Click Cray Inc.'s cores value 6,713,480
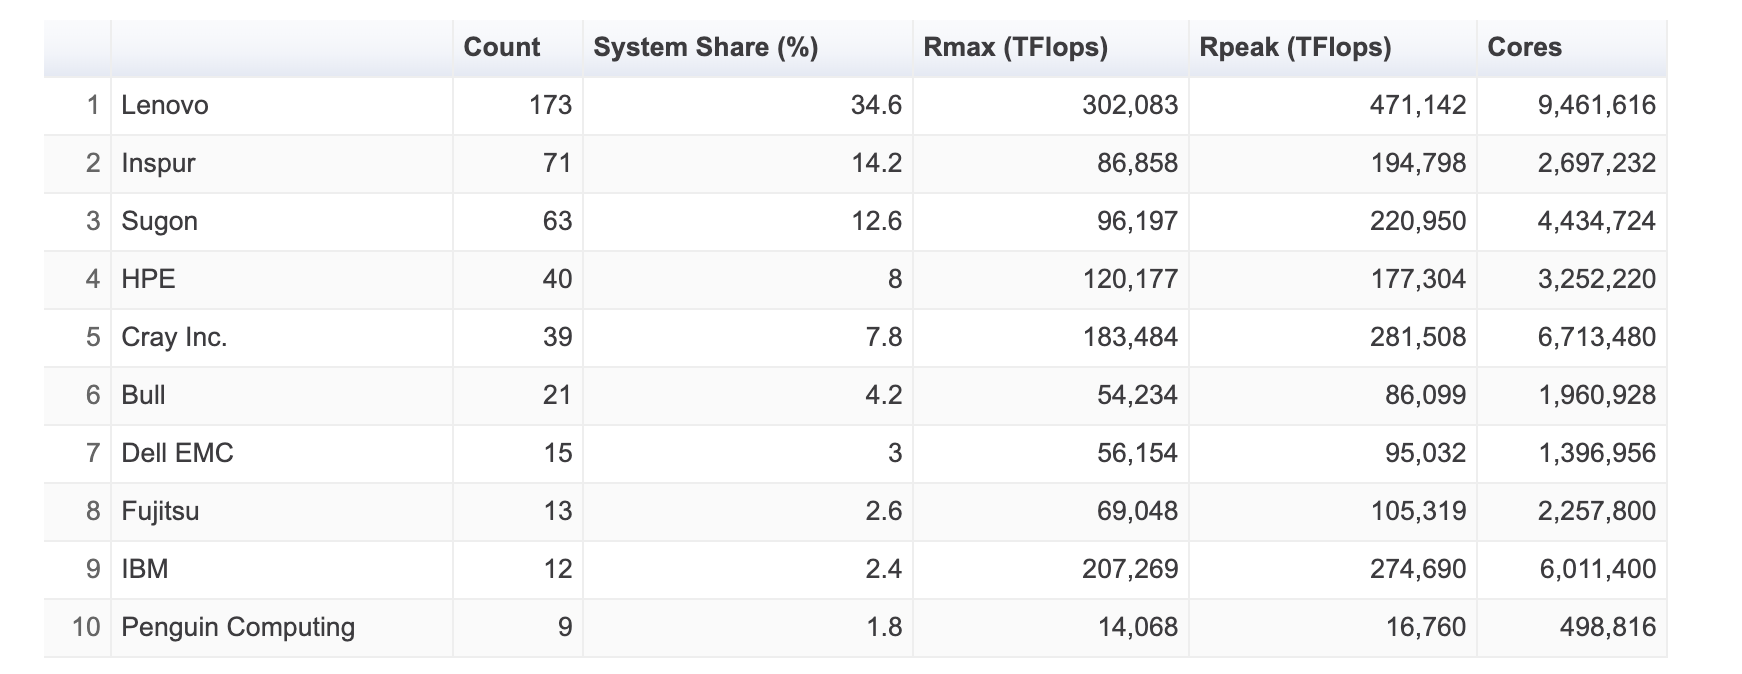This screenshot has width=1742, height=674. tap(1596, 337)
